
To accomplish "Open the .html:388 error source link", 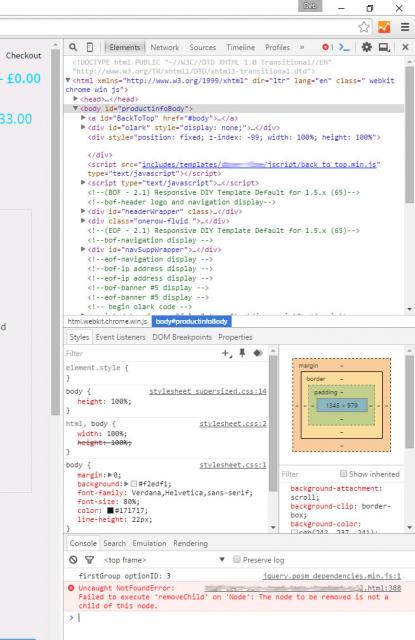I will point(303,588).
